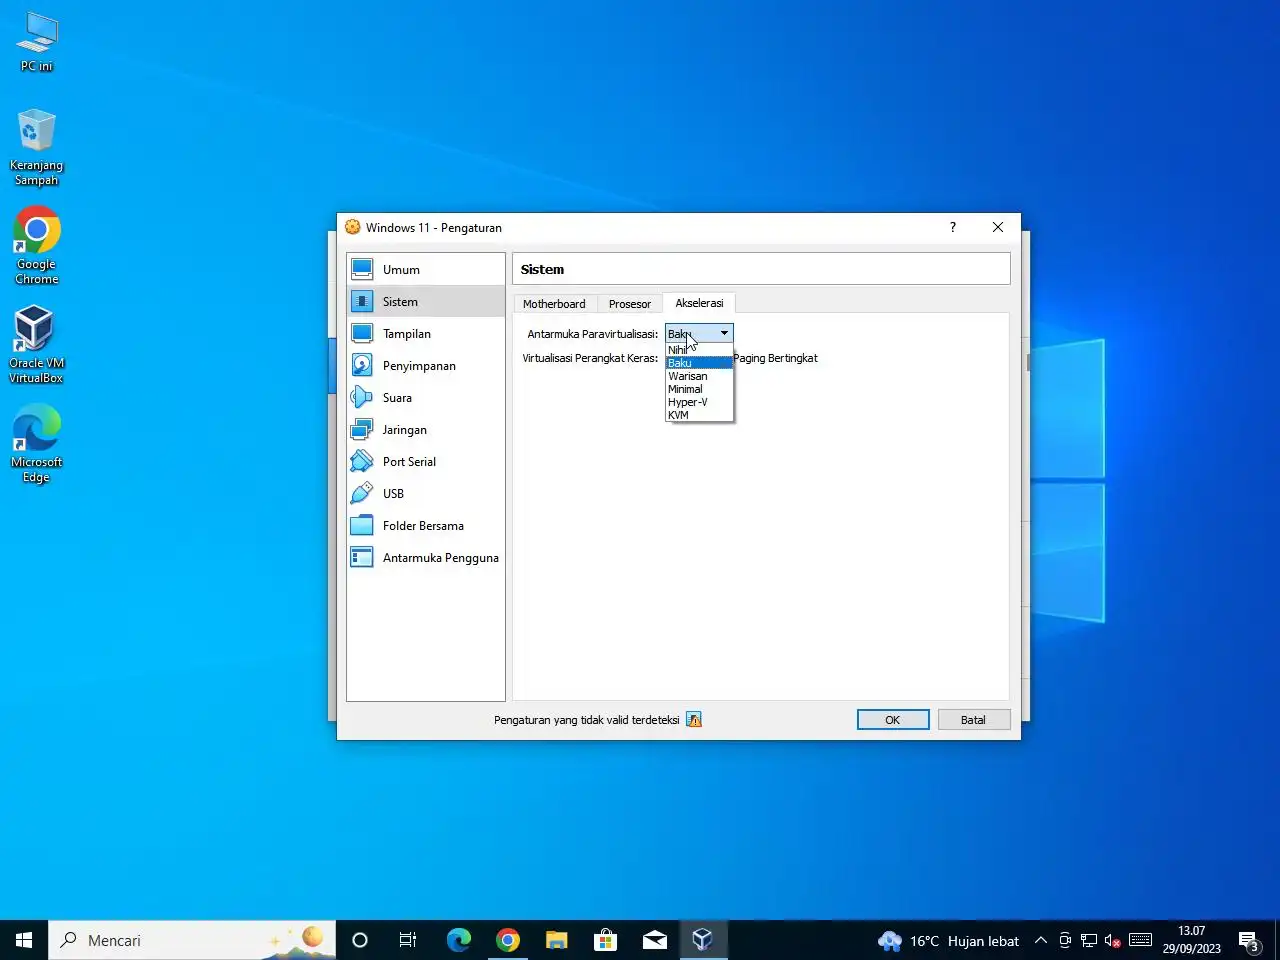Switch to VirtualBox taskbar button

coord(703,940)
